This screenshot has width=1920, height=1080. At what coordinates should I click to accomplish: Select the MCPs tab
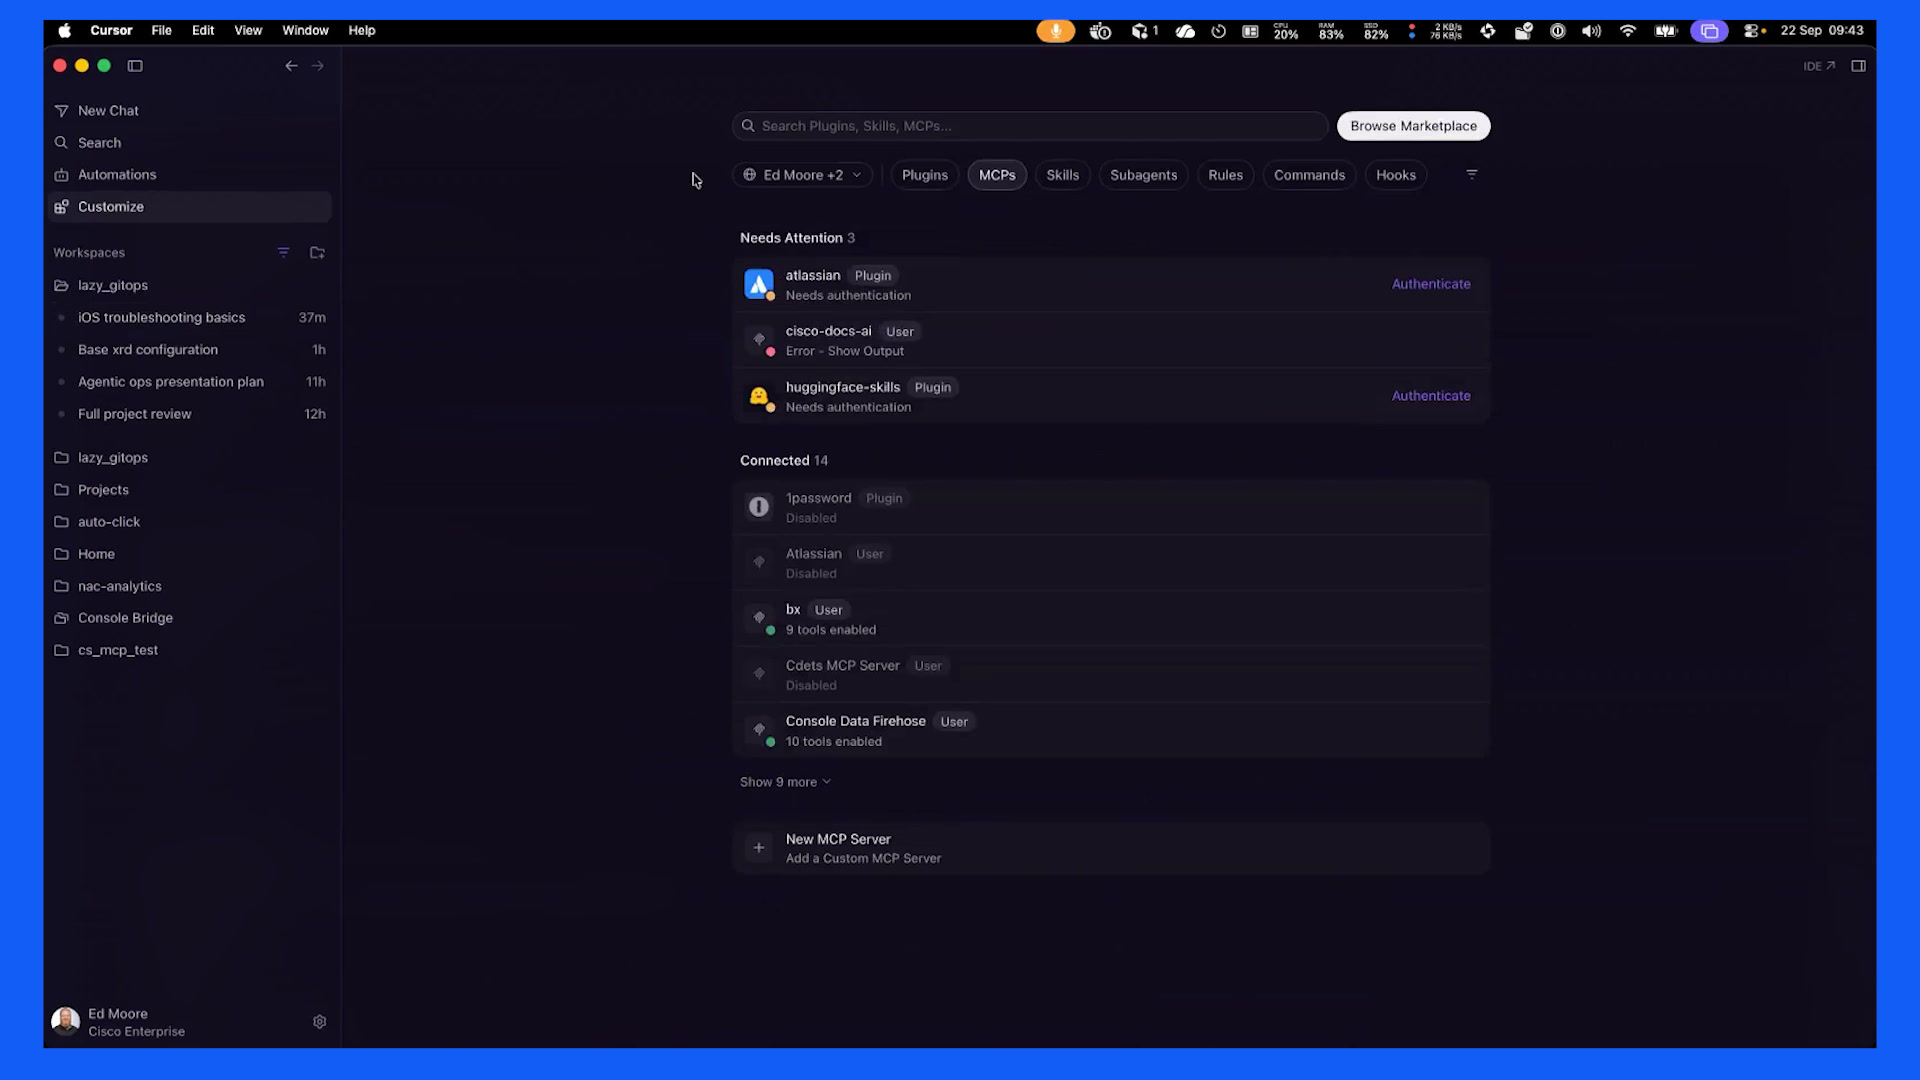[x=997, y=175]
